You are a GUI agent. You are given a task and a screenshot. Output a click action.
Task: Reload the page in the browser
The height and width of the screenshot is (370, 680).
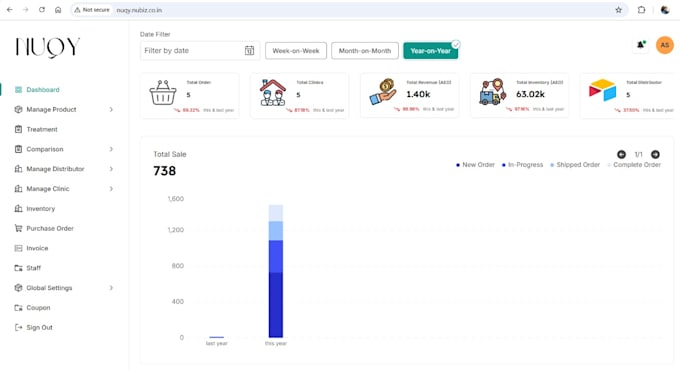[42, 10]
